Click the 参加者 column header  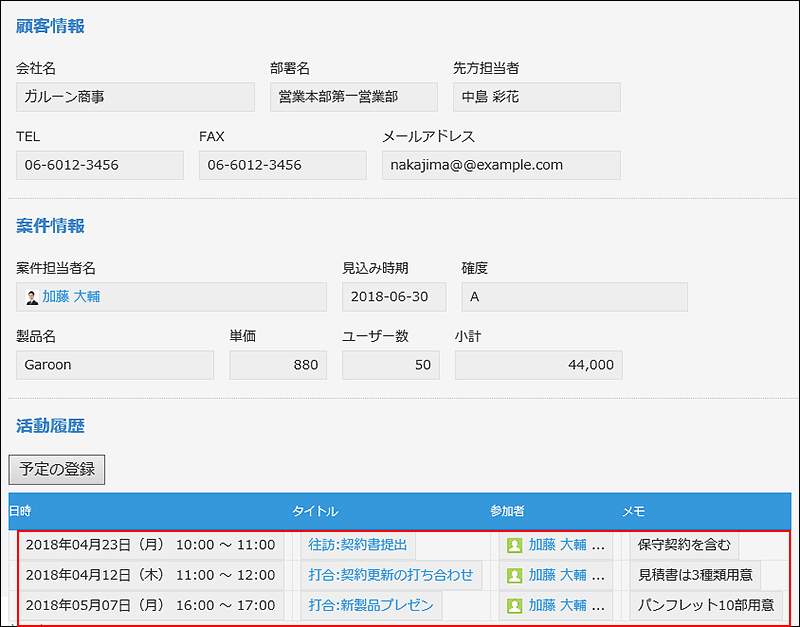pyautogui.click(x=507, y=511)
